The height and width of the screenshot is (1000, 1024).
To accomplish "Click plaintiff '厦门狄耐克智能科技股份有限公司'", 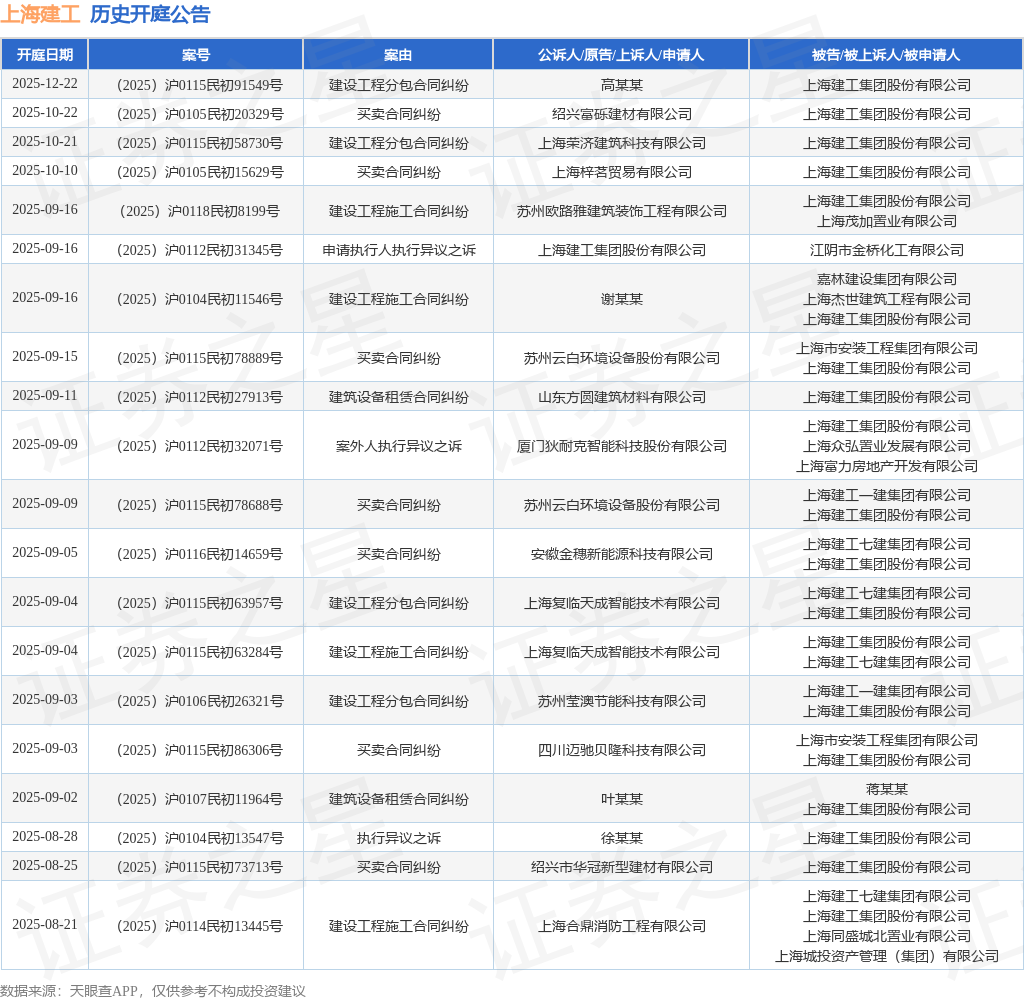I will [622, 446].
